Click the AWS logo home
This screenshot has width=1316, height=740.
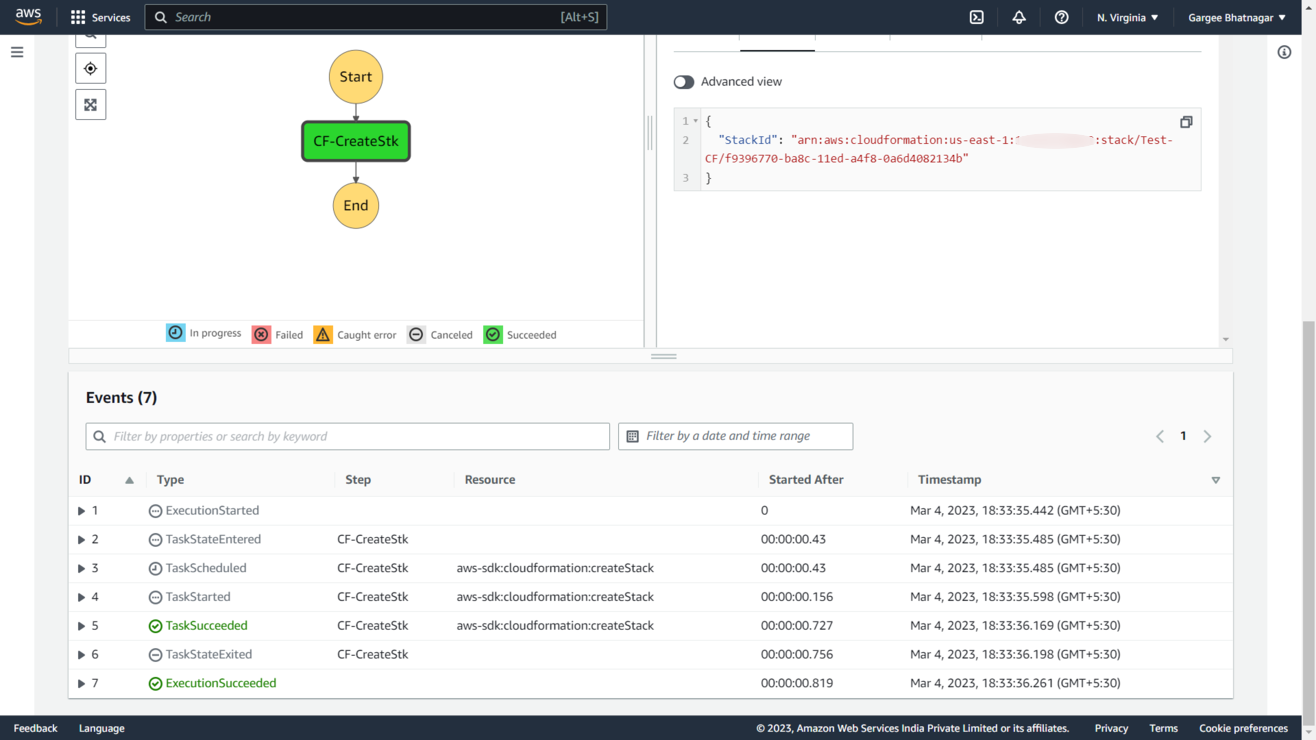(28, 17)
